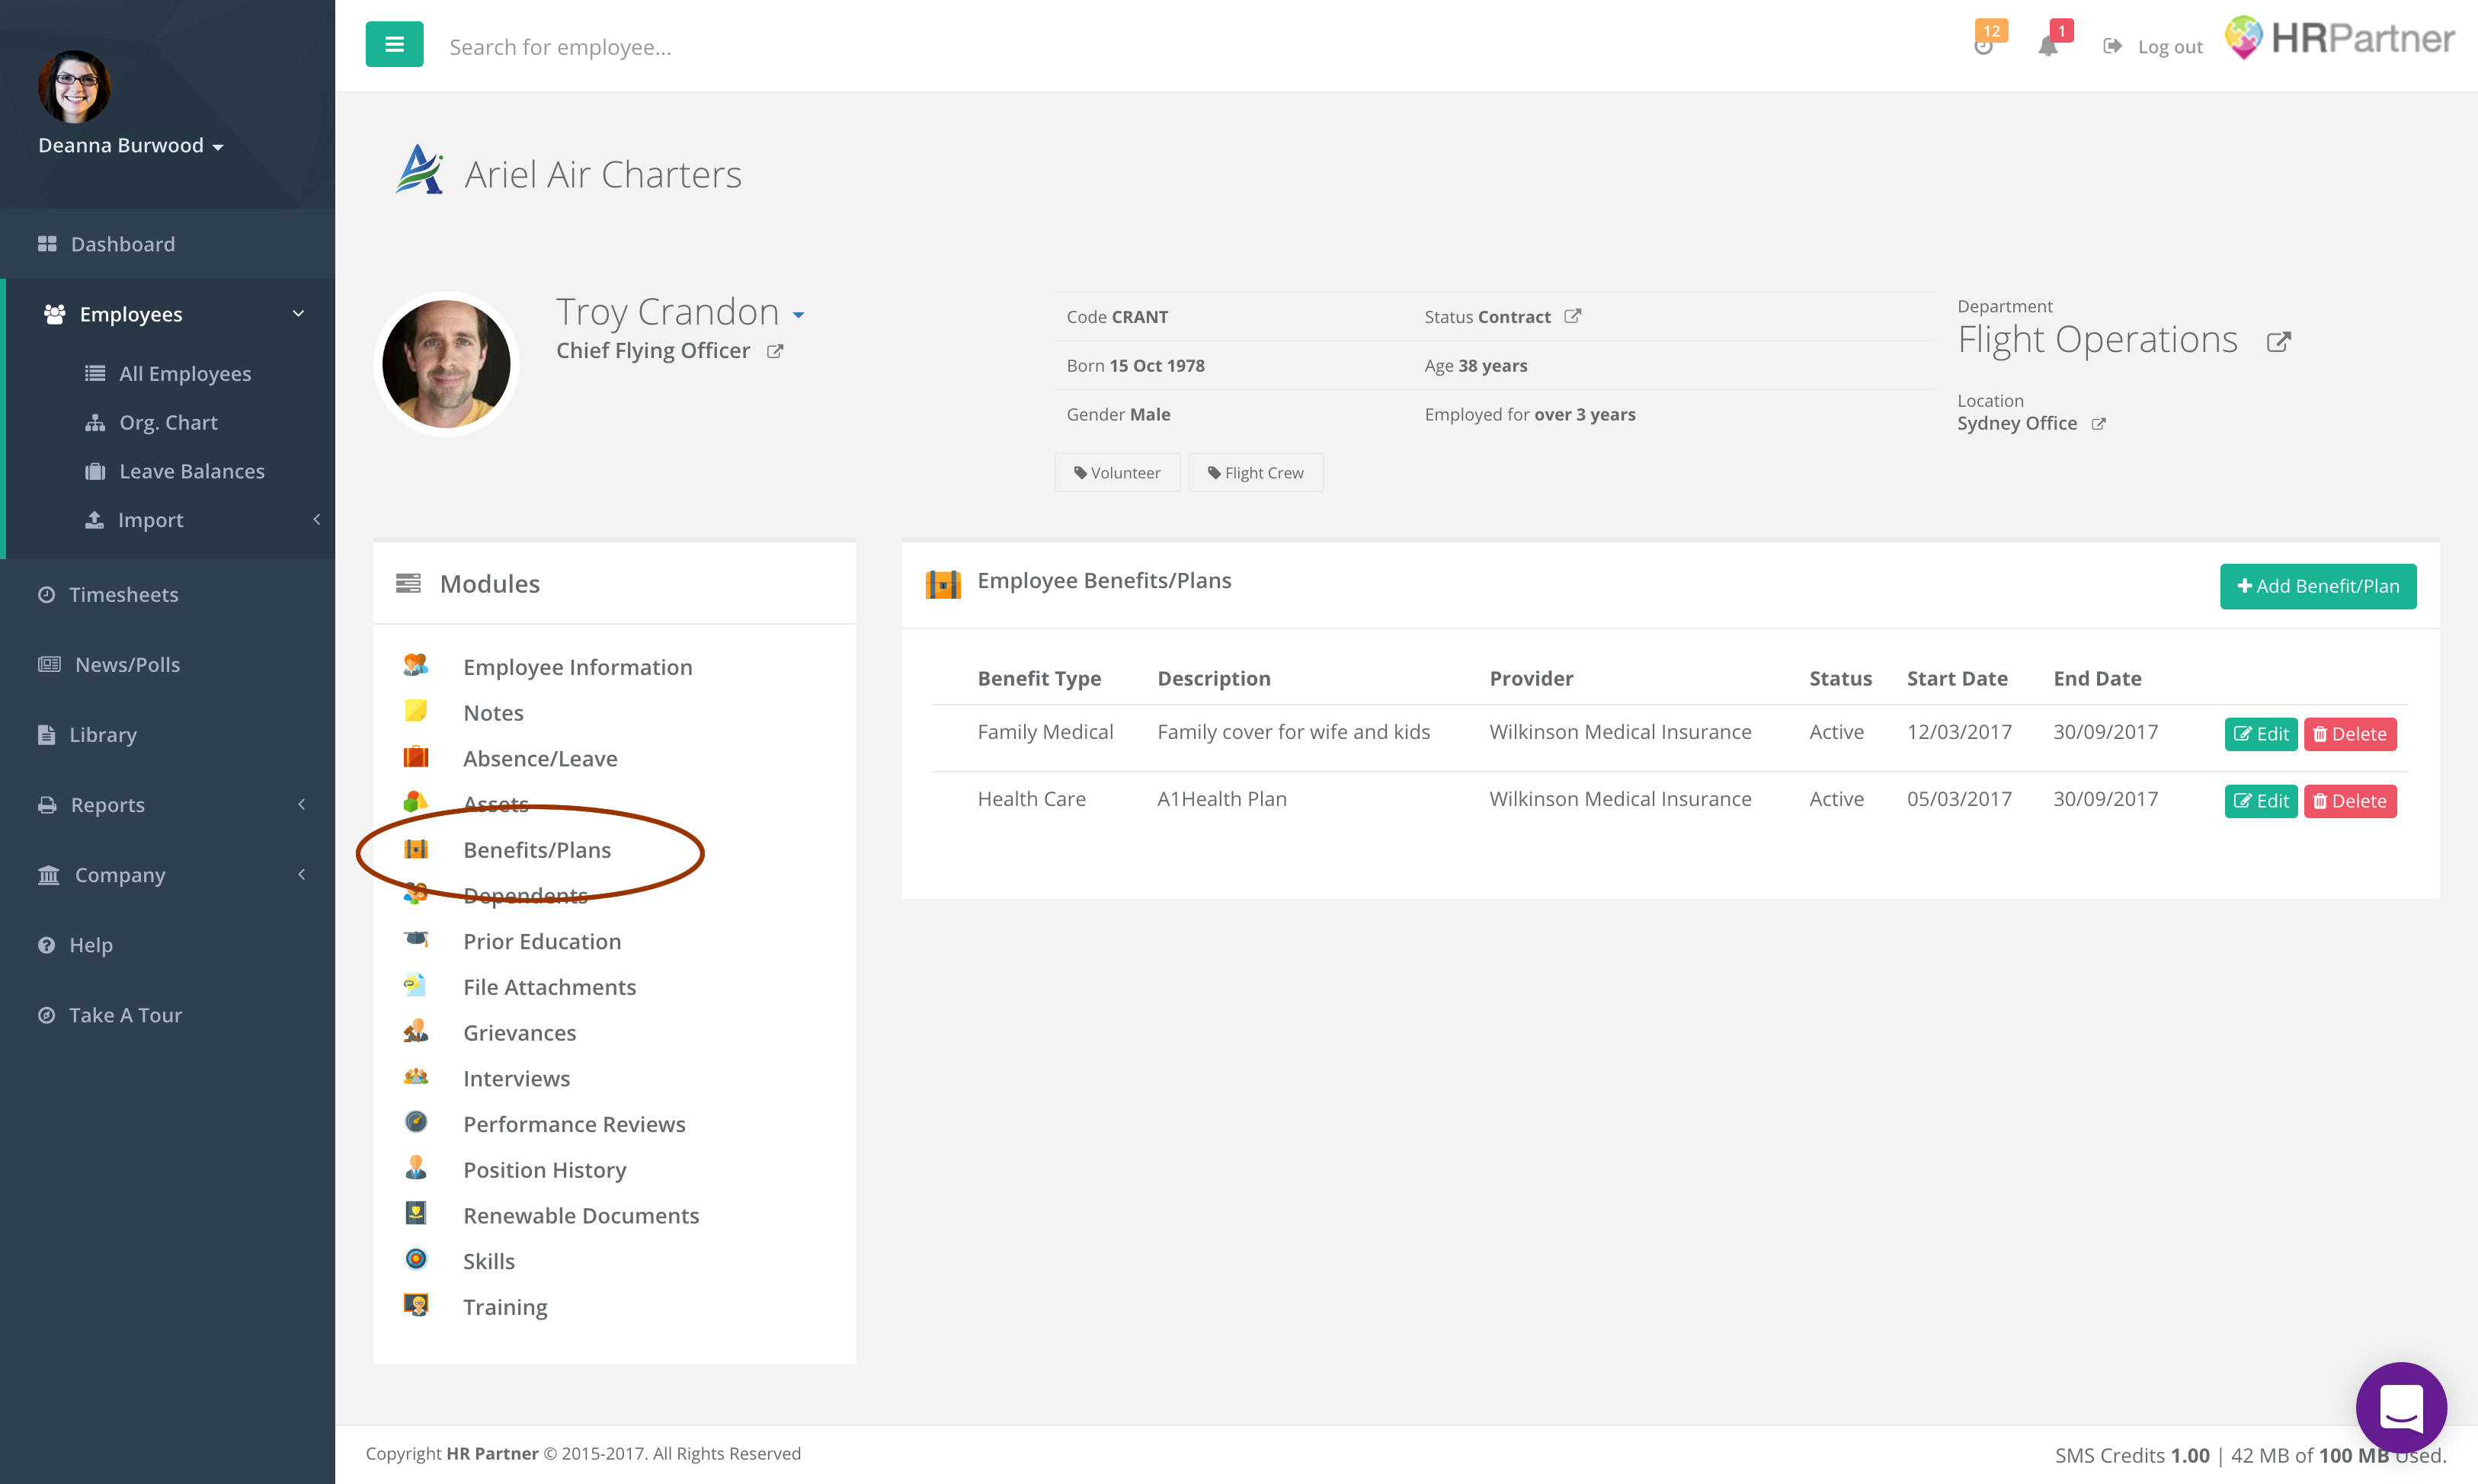This screenshot has width=2478, height=1484.
Task: Select Performance Reviews module
Action: [574, 1124]
